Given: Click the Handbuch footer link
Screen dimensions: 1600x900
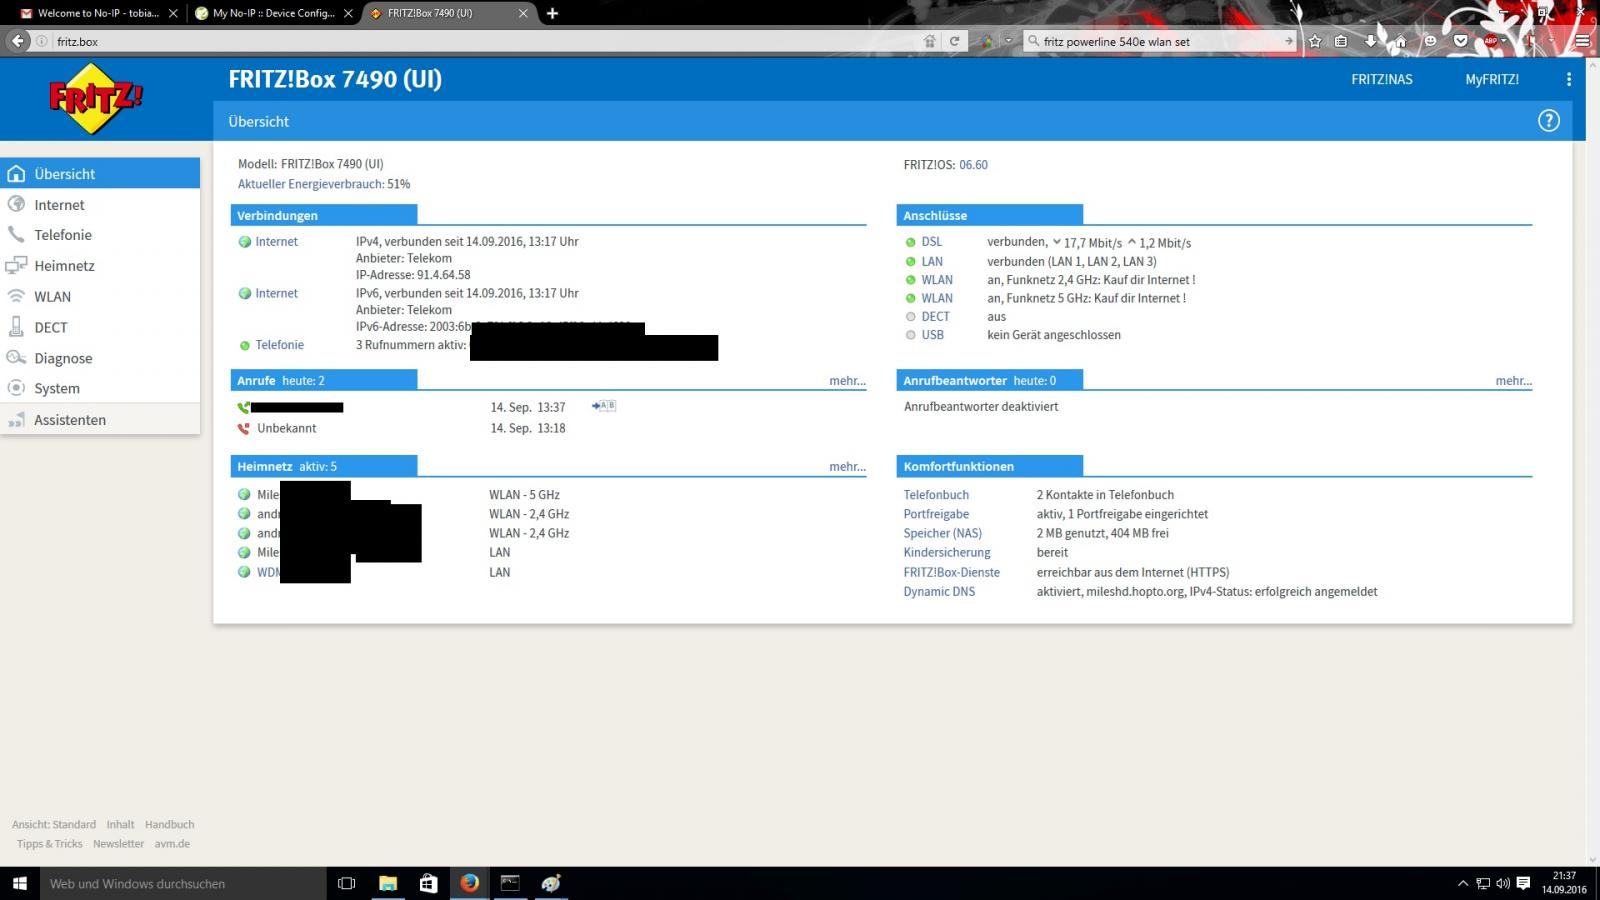Looking at the screenshot, I should pos(169,825).
